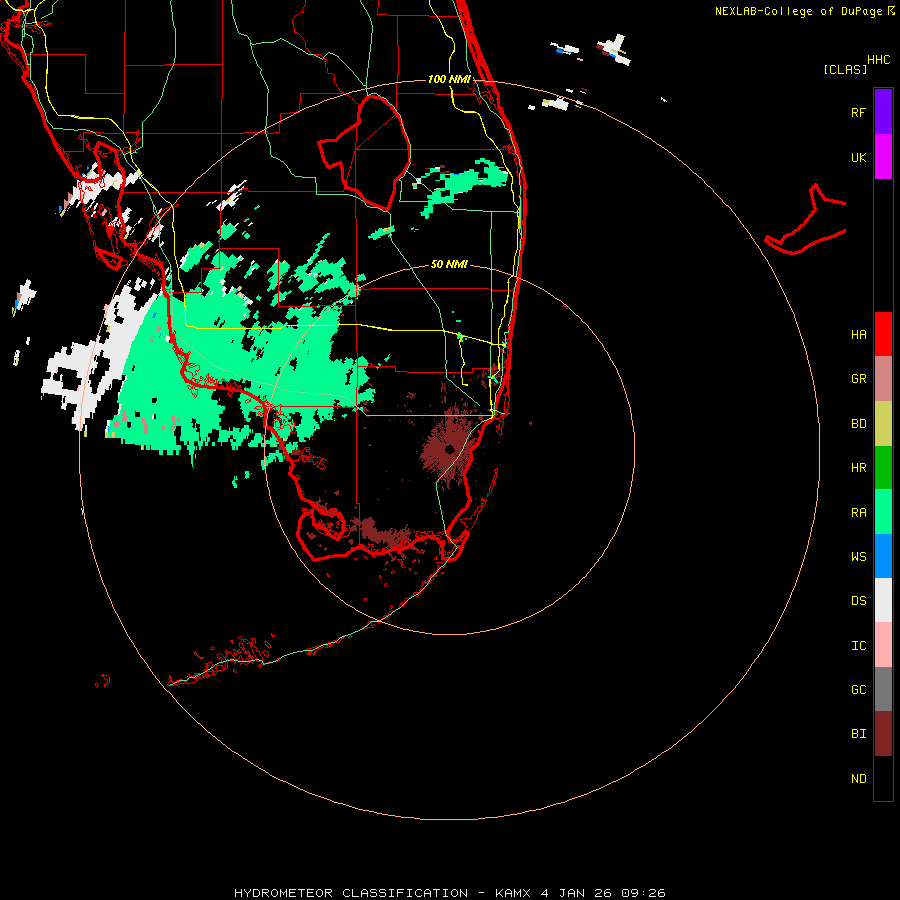Click the KAMX station identifier
The height and width of the screenshot is (900, 900).
click(514, 893)
